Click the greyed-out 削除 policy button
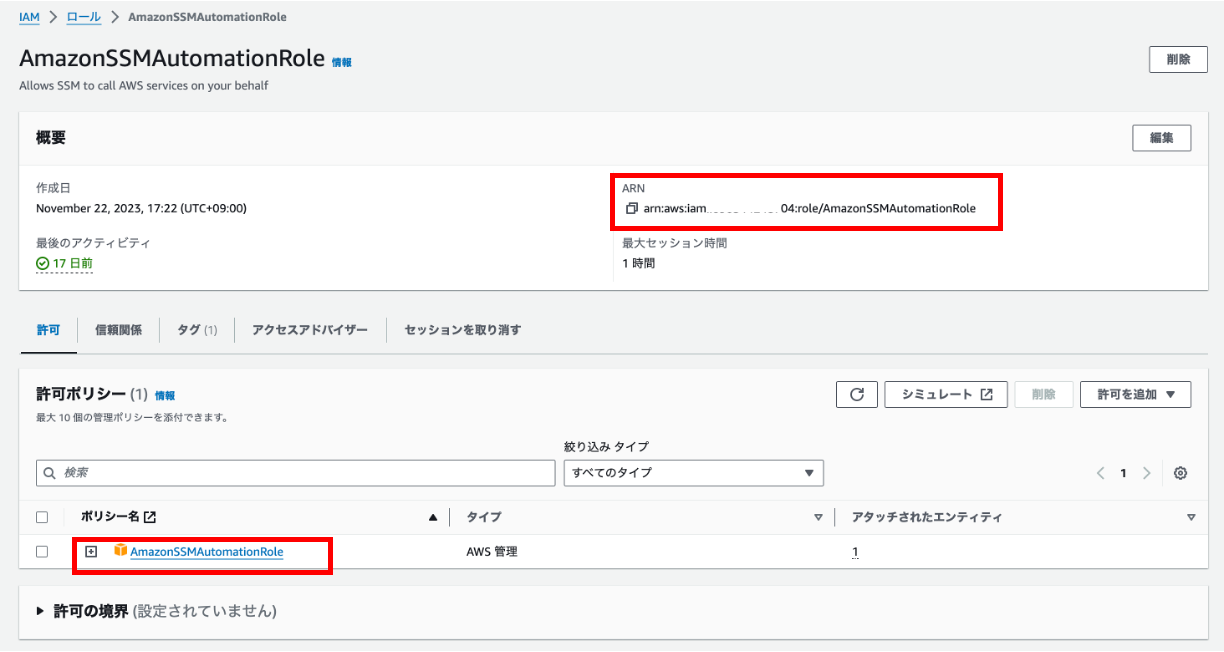Screen dimensions: 1224x652 (x=1044, y=394)
